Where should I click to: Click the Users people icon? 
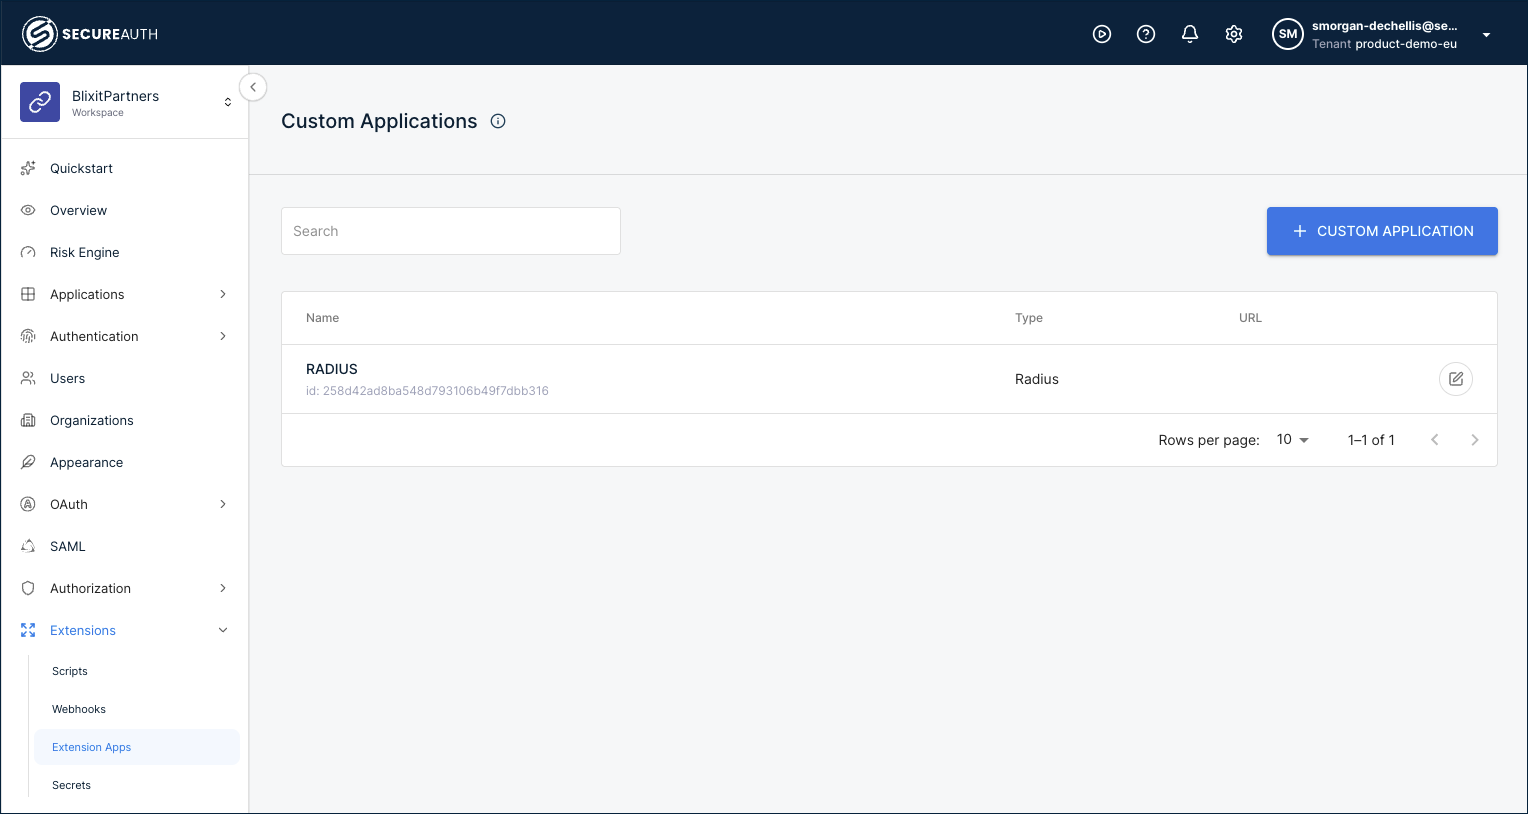pos(28,378)
